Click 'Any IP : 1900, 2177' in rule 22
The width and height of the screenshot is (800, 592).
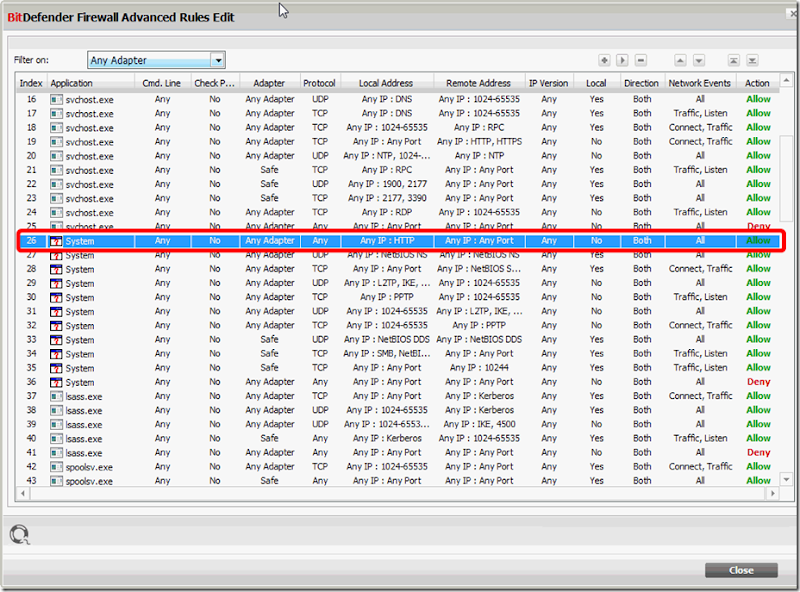[387, 184]
